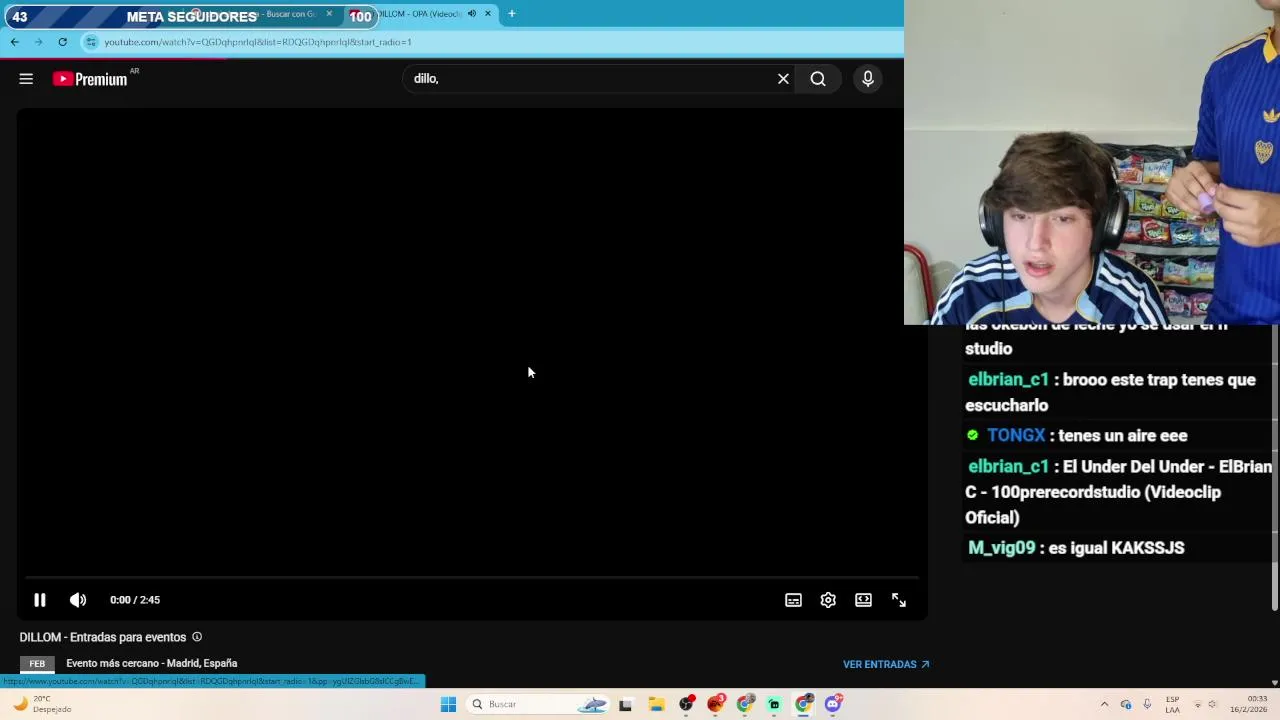Go back with the browser back arrow

tap(14, 42)
